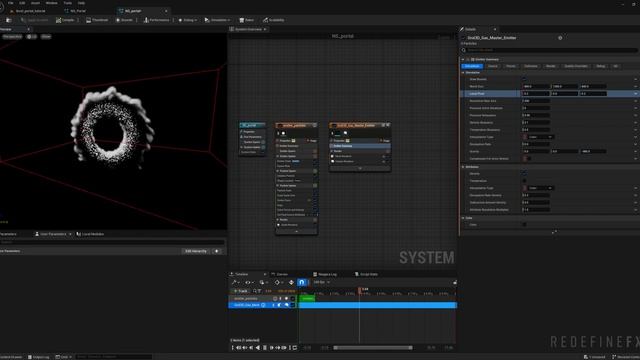Image resolution: width=640 pixels, height=360 pixels.
Task: Close the NS_portal active tab
Action: (x=166, y=11)
